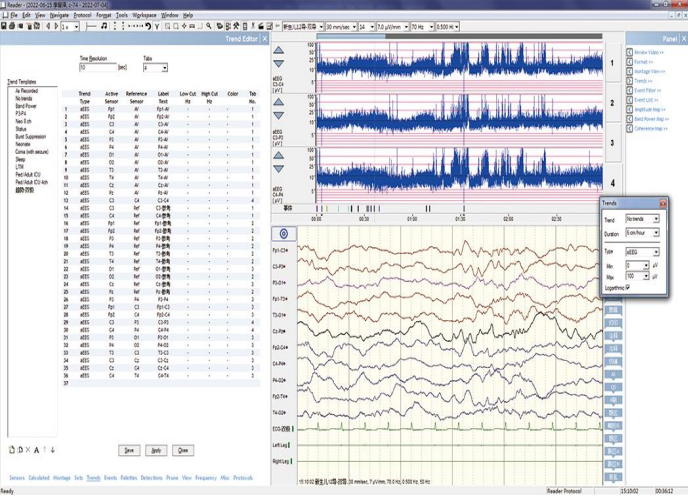Open the Duration dropdown showing 6 cm/hour
688x497 pixels.
pyautogui.click(x=655, y=232)
